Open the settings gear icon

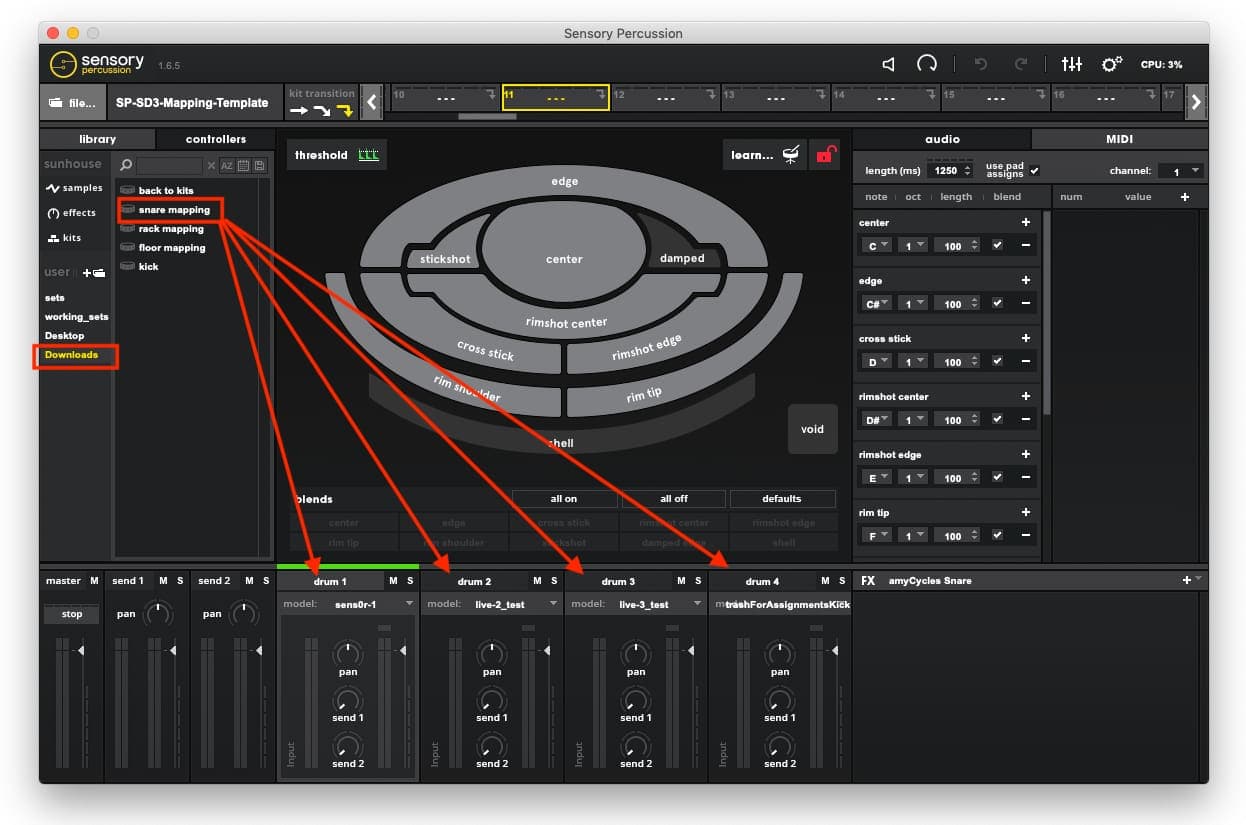coord(1112,64)
